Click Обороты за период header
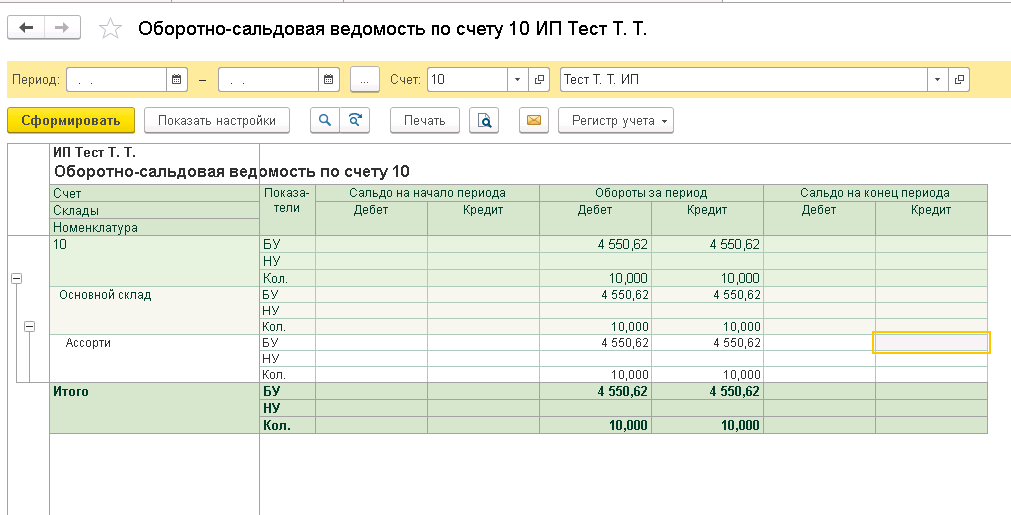 click(651, 193)
